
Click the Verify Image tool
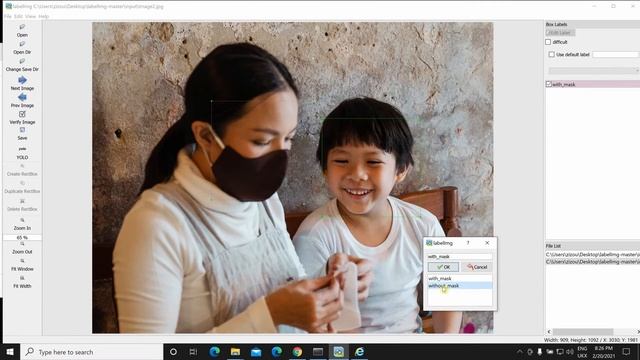click(x=22, y=118)
